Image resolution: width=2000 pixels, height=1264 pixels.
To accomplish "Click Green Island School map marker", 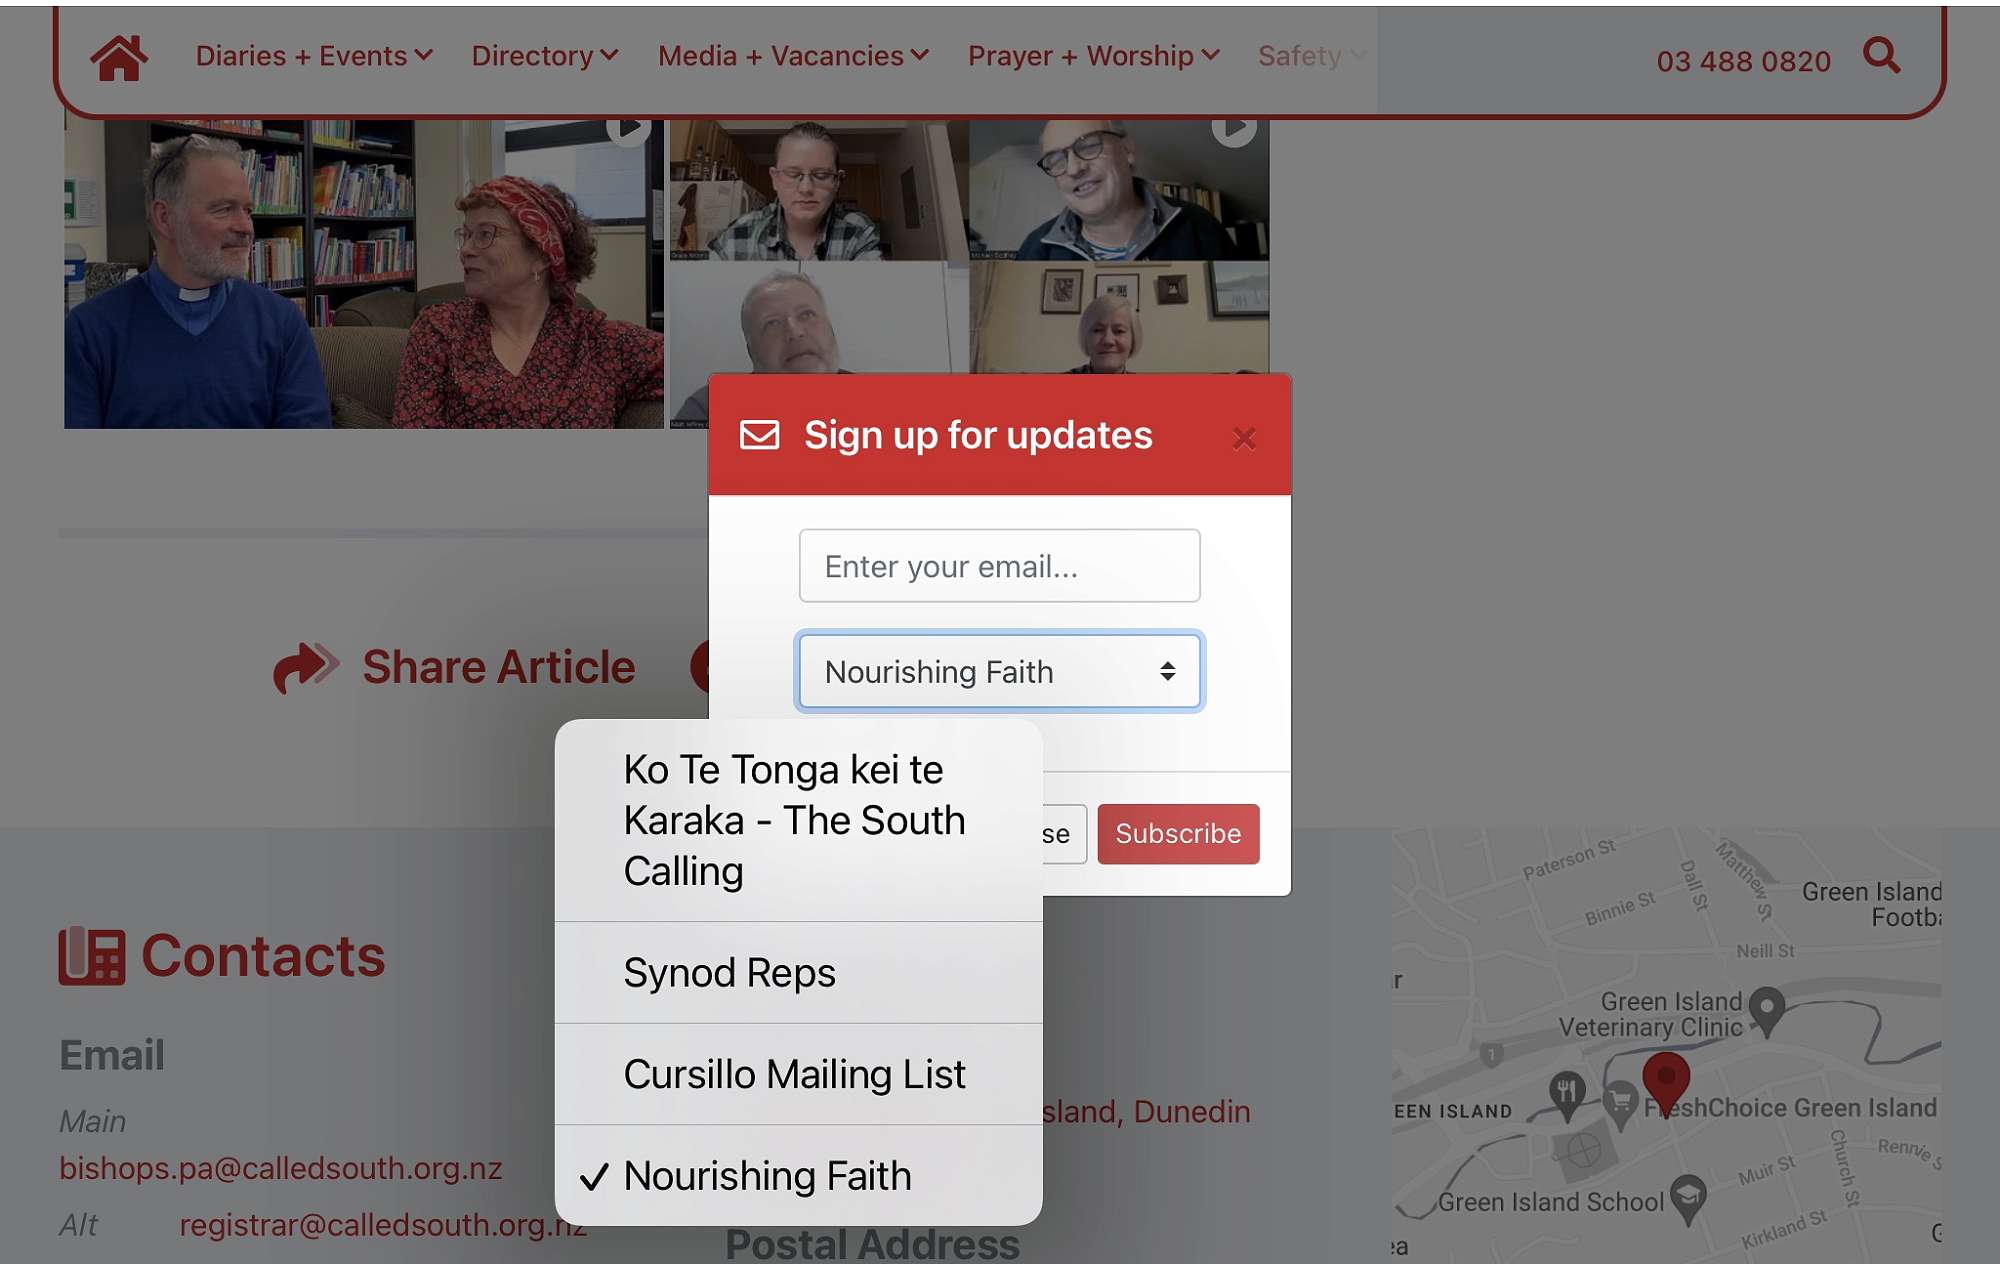I will pyautogui.click(x=1688, y=1197).
